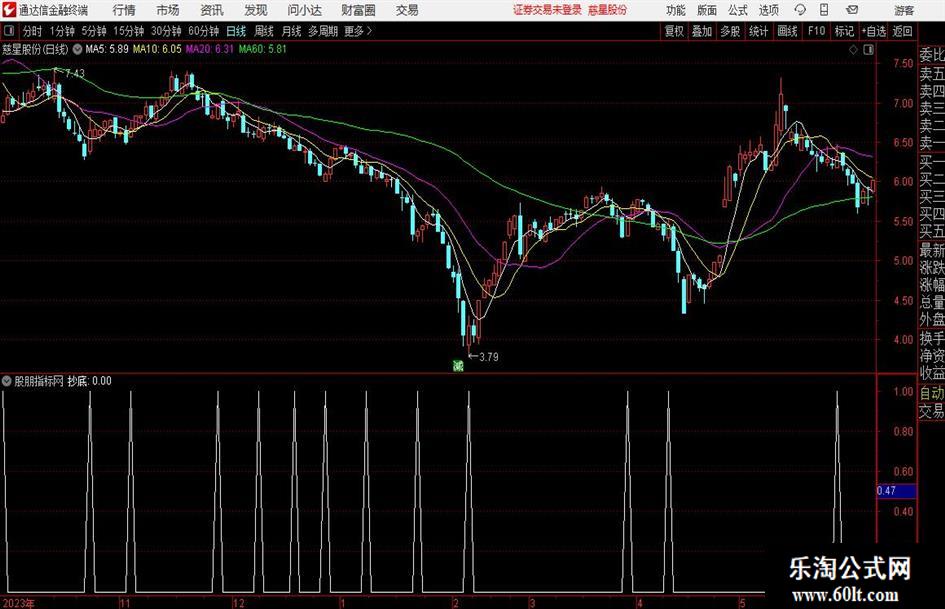Toggle the left panel icon beside 分时

(x=9, y=31)
